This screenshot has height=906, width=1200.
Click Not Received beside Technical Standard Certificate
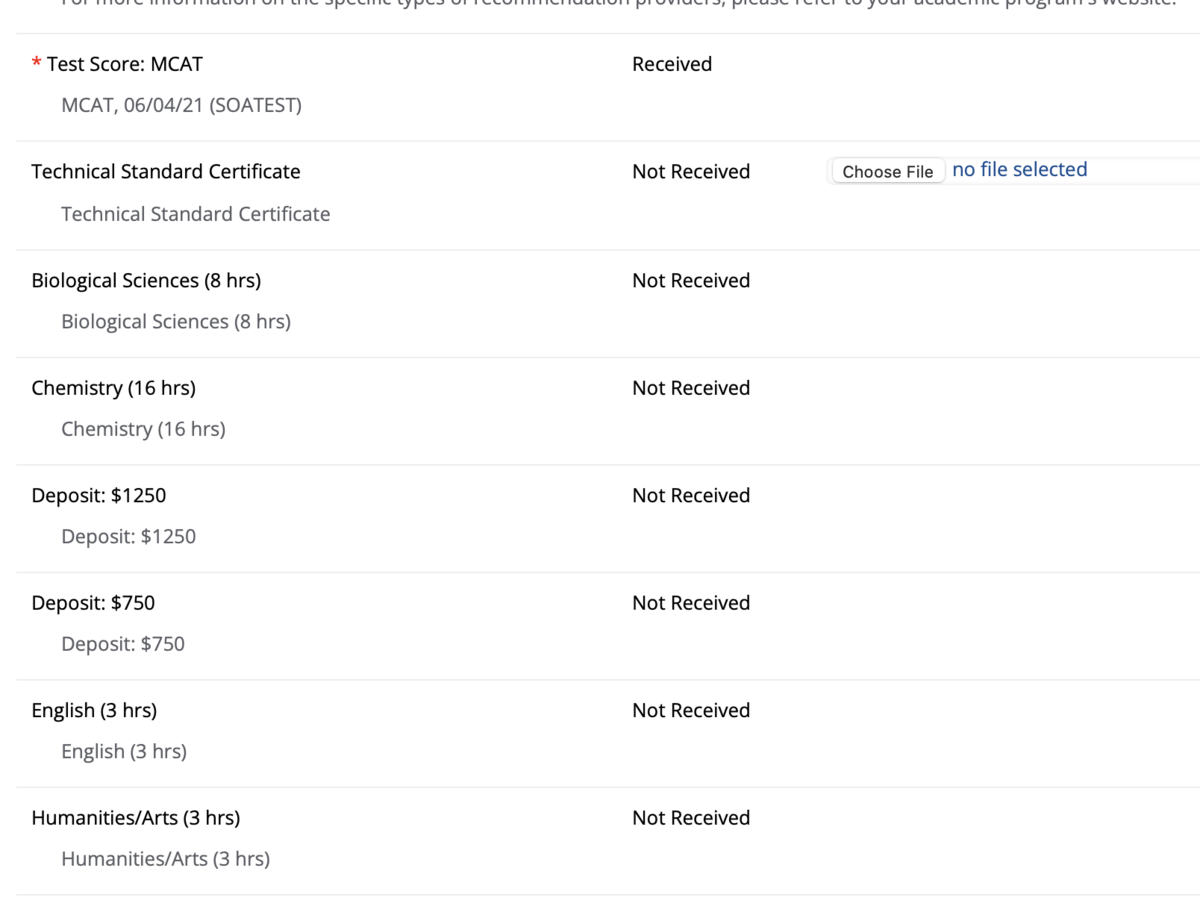point(691,172)
